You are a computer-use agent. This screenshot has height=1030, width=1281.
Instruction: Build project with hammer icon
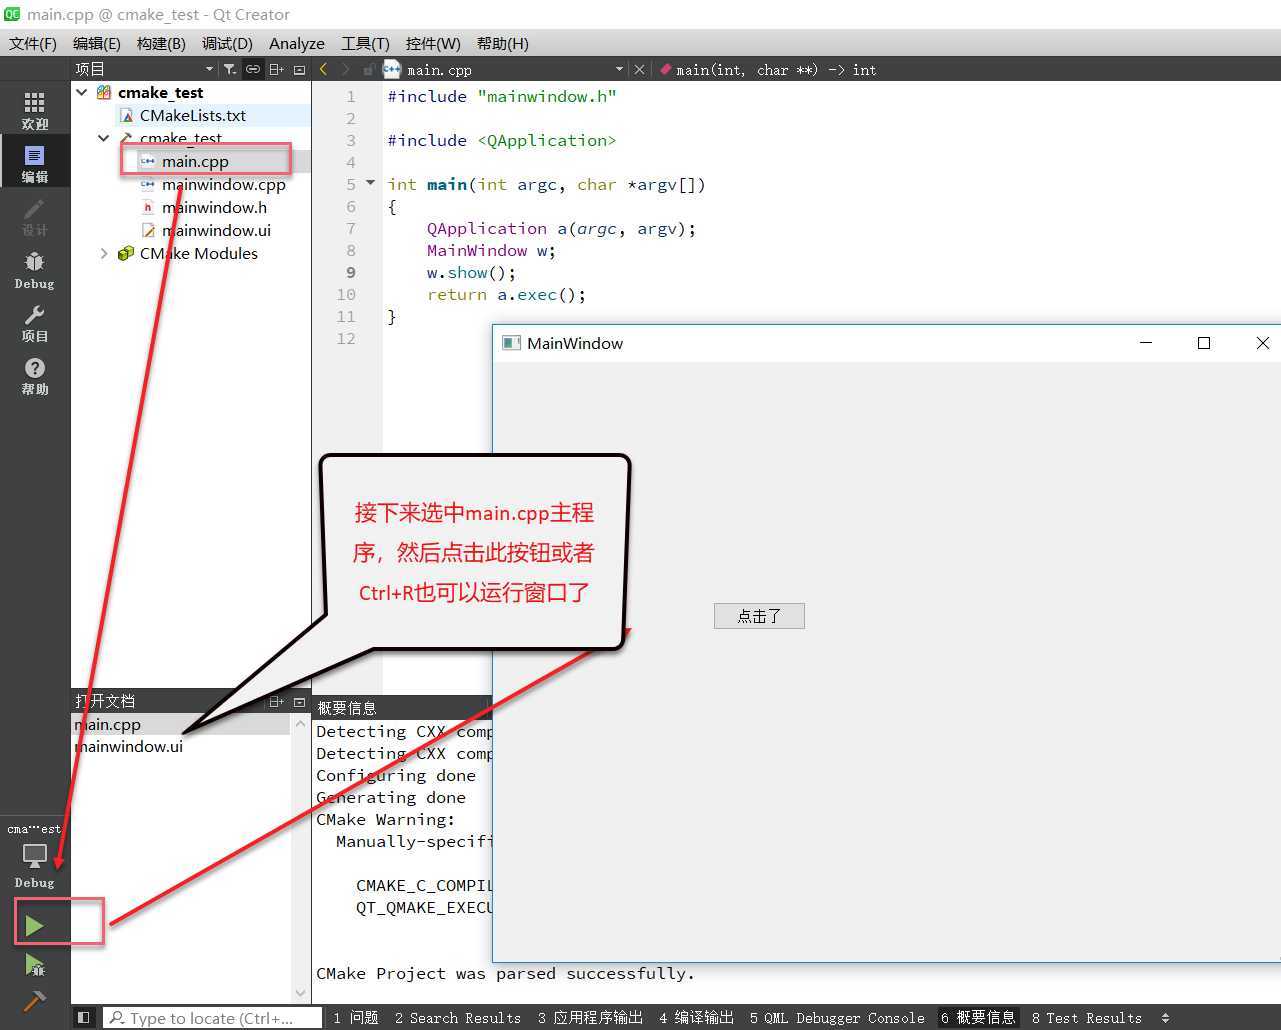pos(34,1001)
